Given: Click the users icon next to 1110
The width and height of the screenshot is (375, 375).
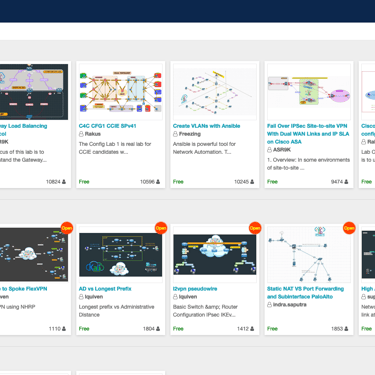Looking at the screenshot, I should (64, 329).
